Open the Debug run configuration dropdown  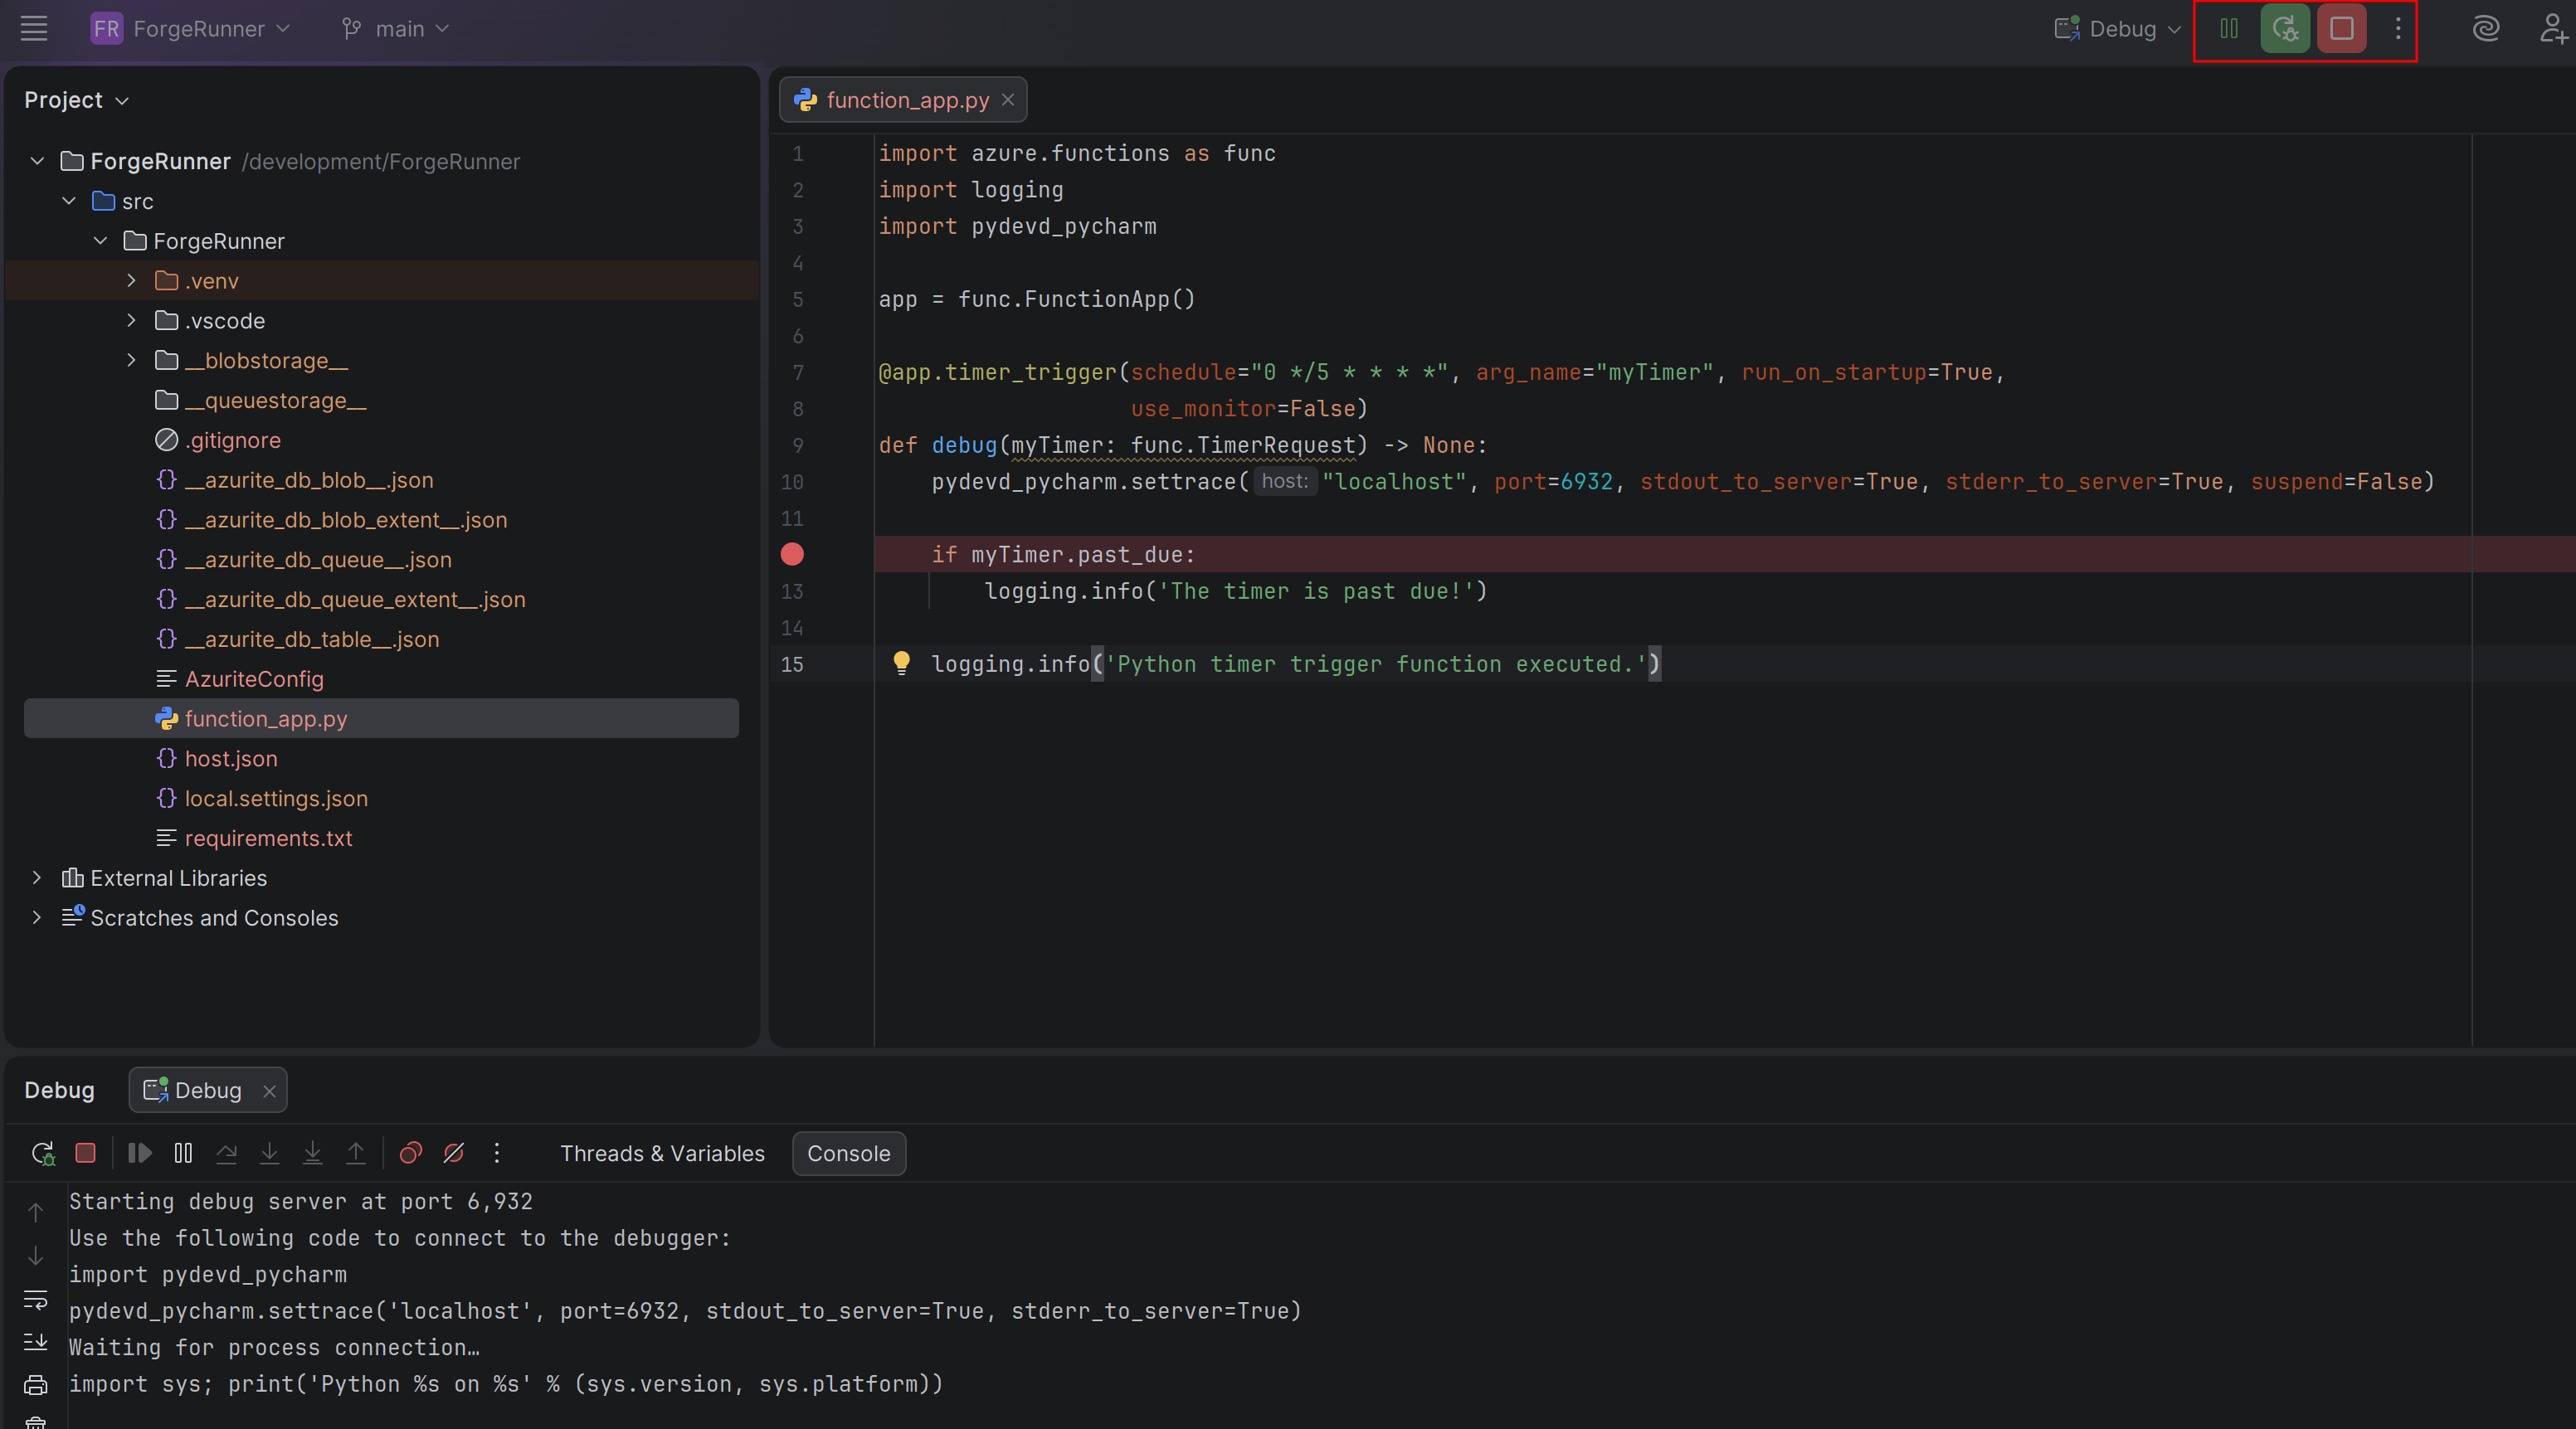pyautogui.click(x=2118, y=29)
